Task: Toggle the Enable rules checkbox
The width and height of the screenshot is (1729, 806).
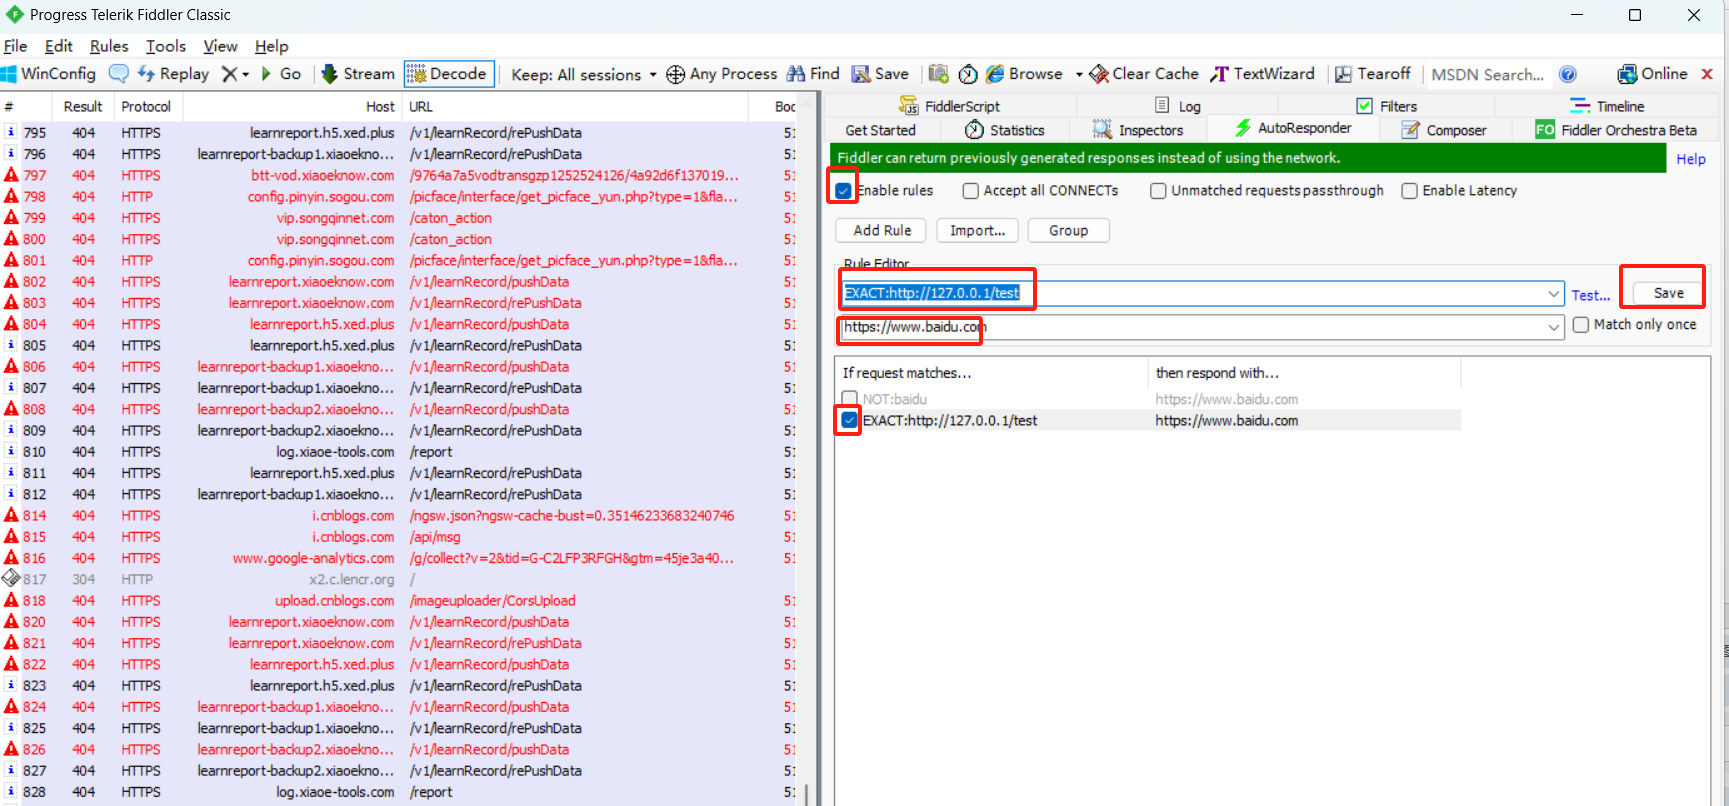Action: [844, 191]
